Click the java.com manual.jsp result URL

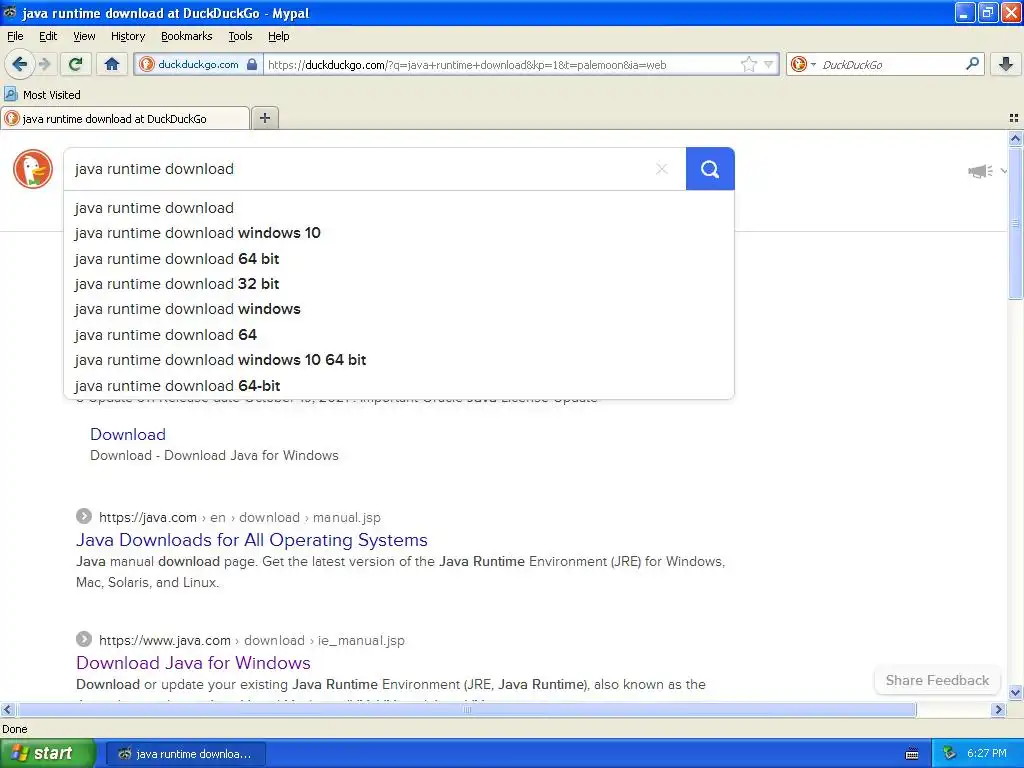point(240,517)
